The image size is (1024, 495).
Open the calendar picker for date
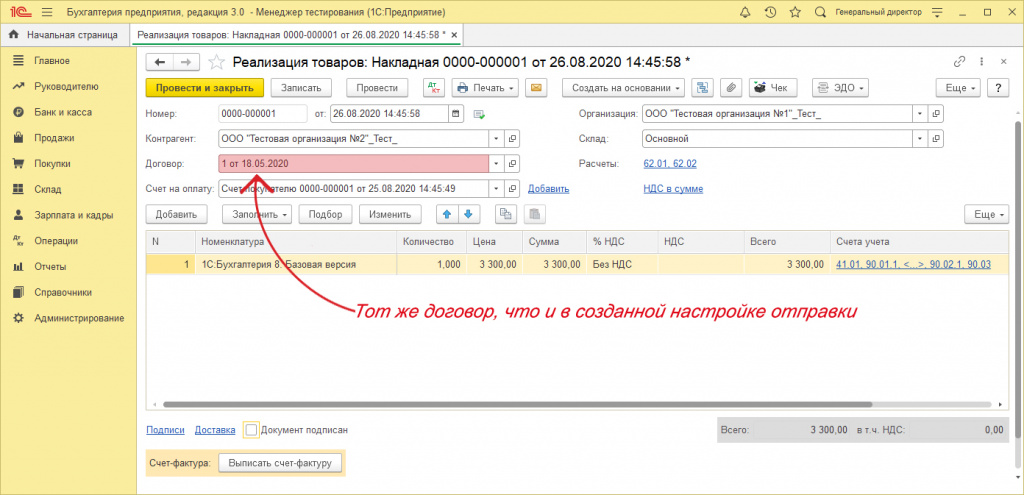[x=456, y=113]
